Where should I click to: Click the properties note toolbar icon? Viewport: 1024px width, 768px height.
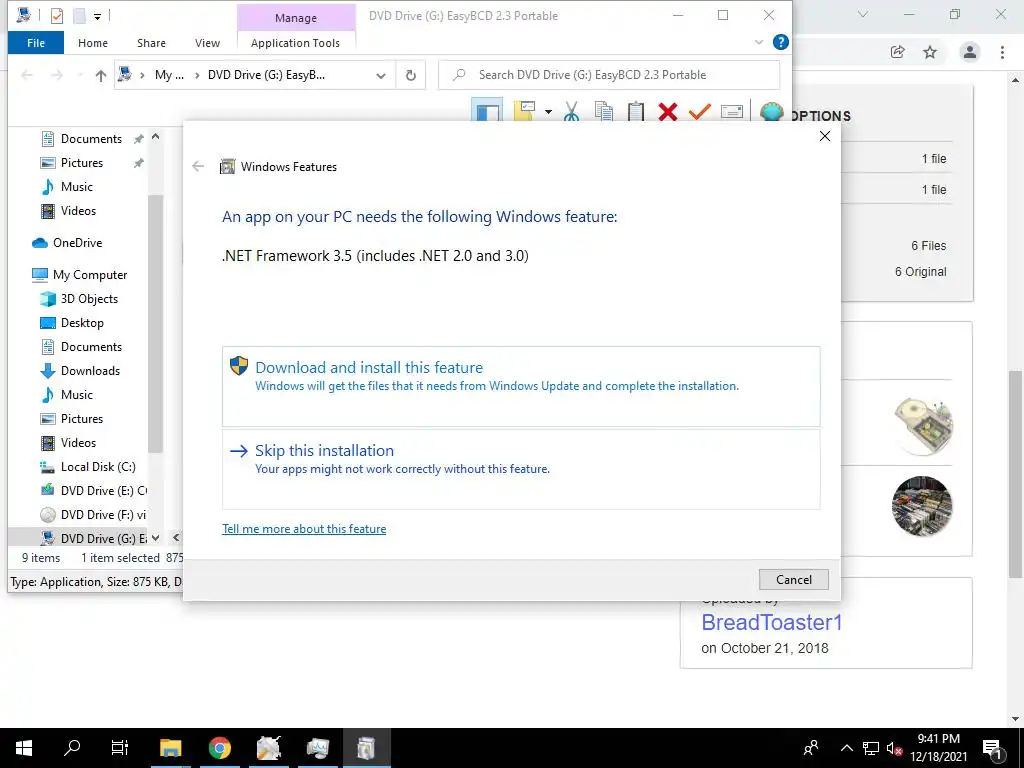click(x=524, y=112)
